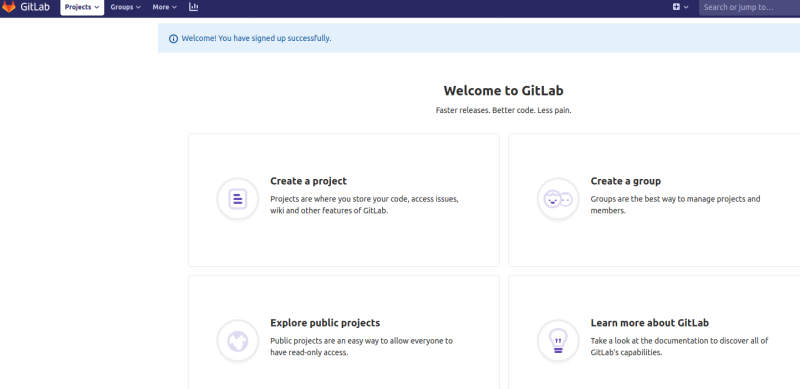Screen dimensions: 800x389
Task: Click the lightbulb documentation icon
Action: tap(558, 341)
